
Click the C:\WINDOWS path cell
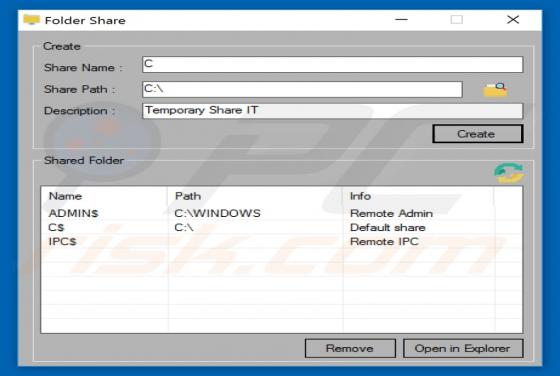pos(218,213)
